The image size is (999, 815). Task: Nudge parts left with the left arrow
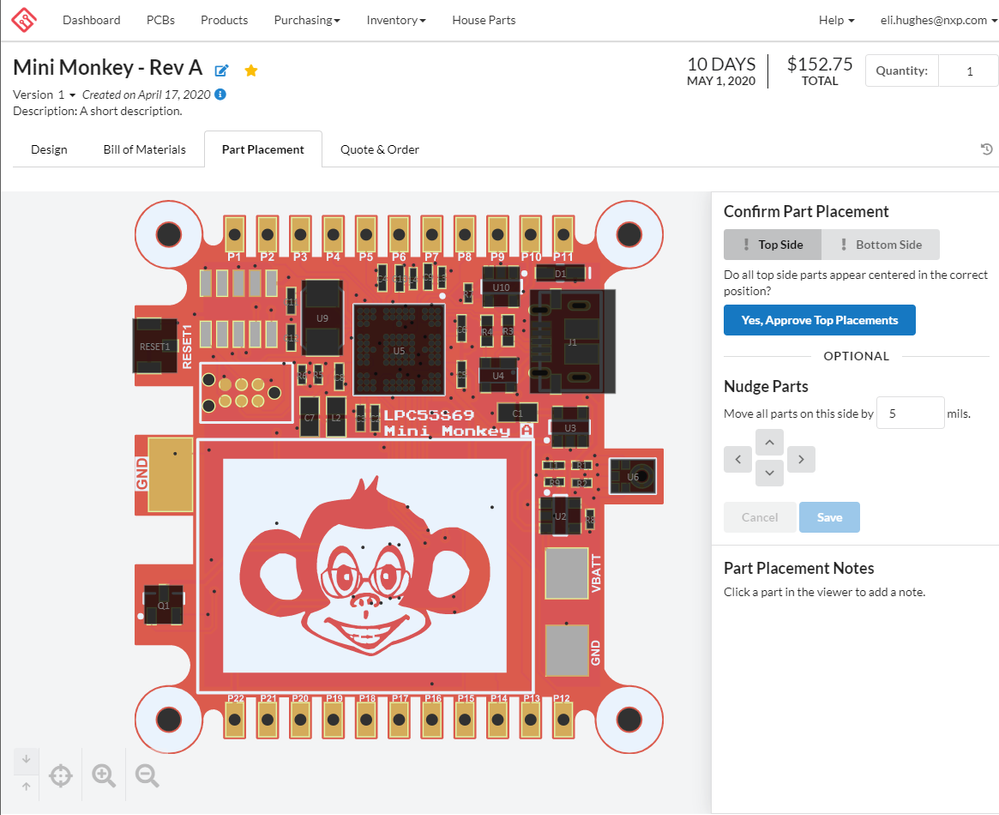[737, 460]
